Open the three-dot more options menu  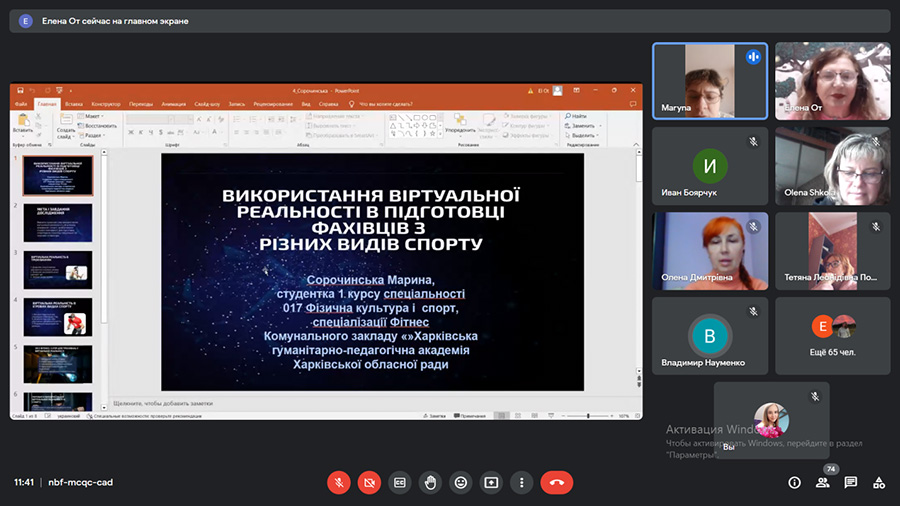(521, 482)
